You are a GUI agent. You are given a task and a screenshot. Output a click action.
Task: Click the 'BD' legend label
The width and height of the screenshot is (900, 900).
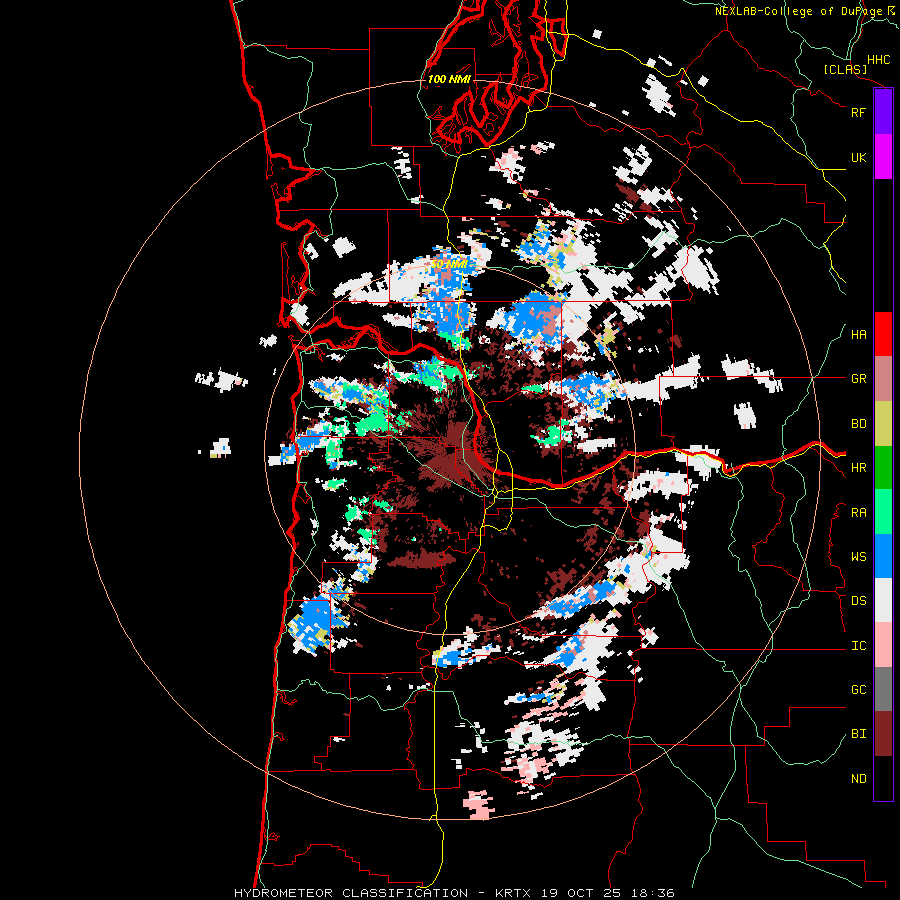[x=858, y=424]
